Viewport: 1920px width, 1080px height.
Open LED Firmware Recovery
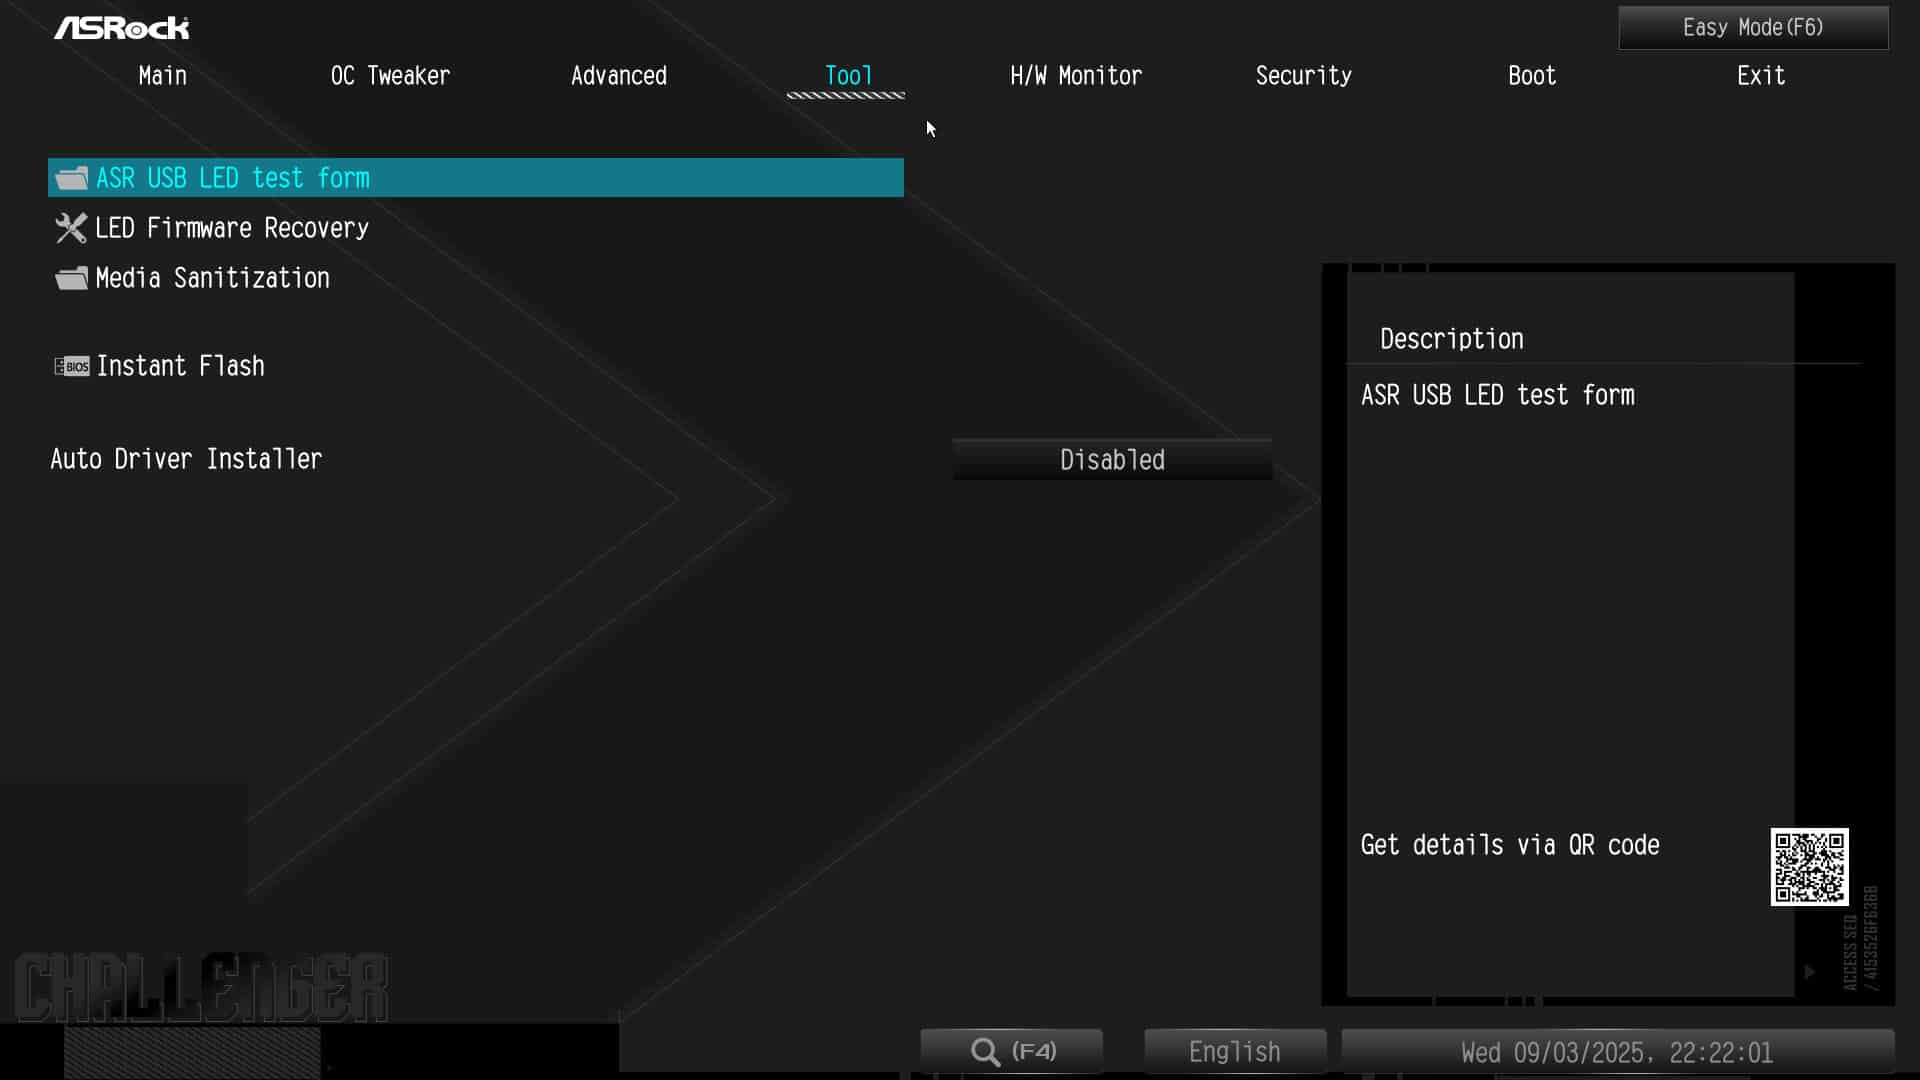232,228
